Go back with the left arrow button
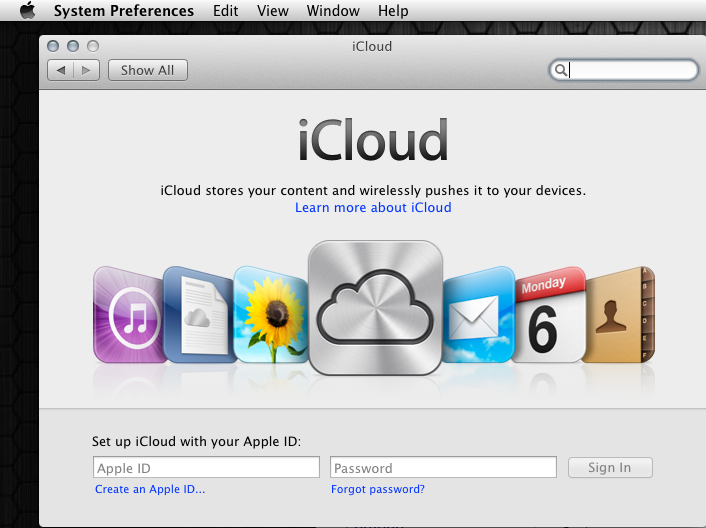Viewport: 706px width, 528px height. coord(61,70)
